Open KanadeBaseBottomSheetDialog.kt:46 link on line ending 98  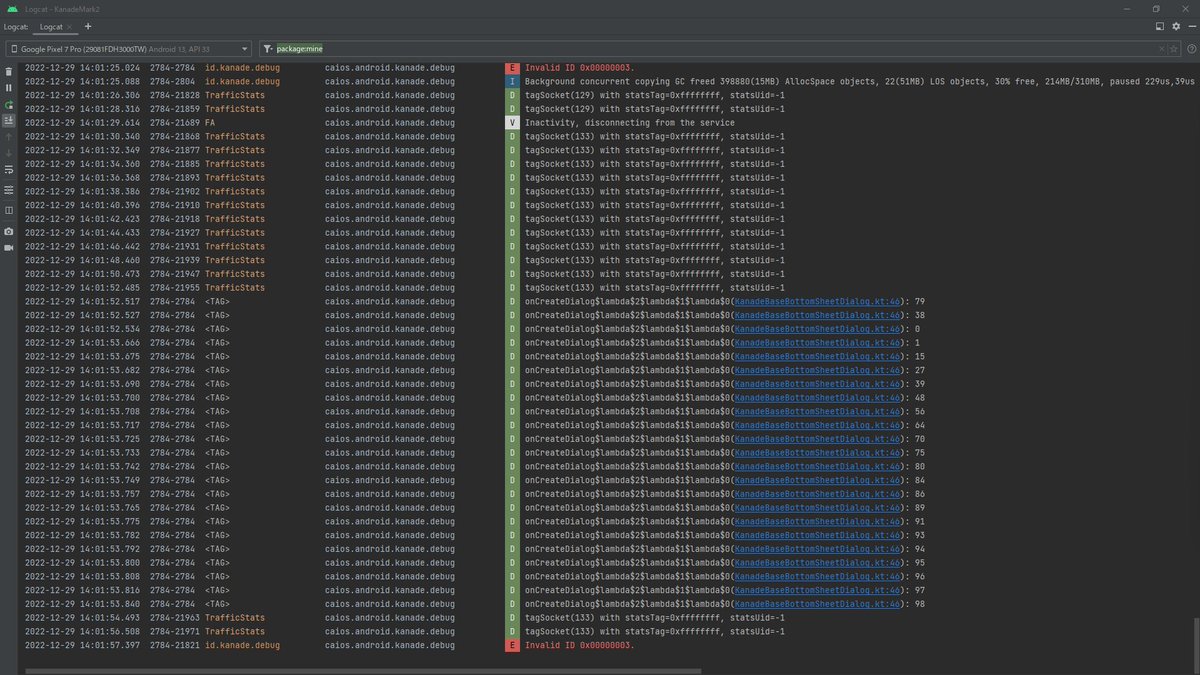coord(818,604)
